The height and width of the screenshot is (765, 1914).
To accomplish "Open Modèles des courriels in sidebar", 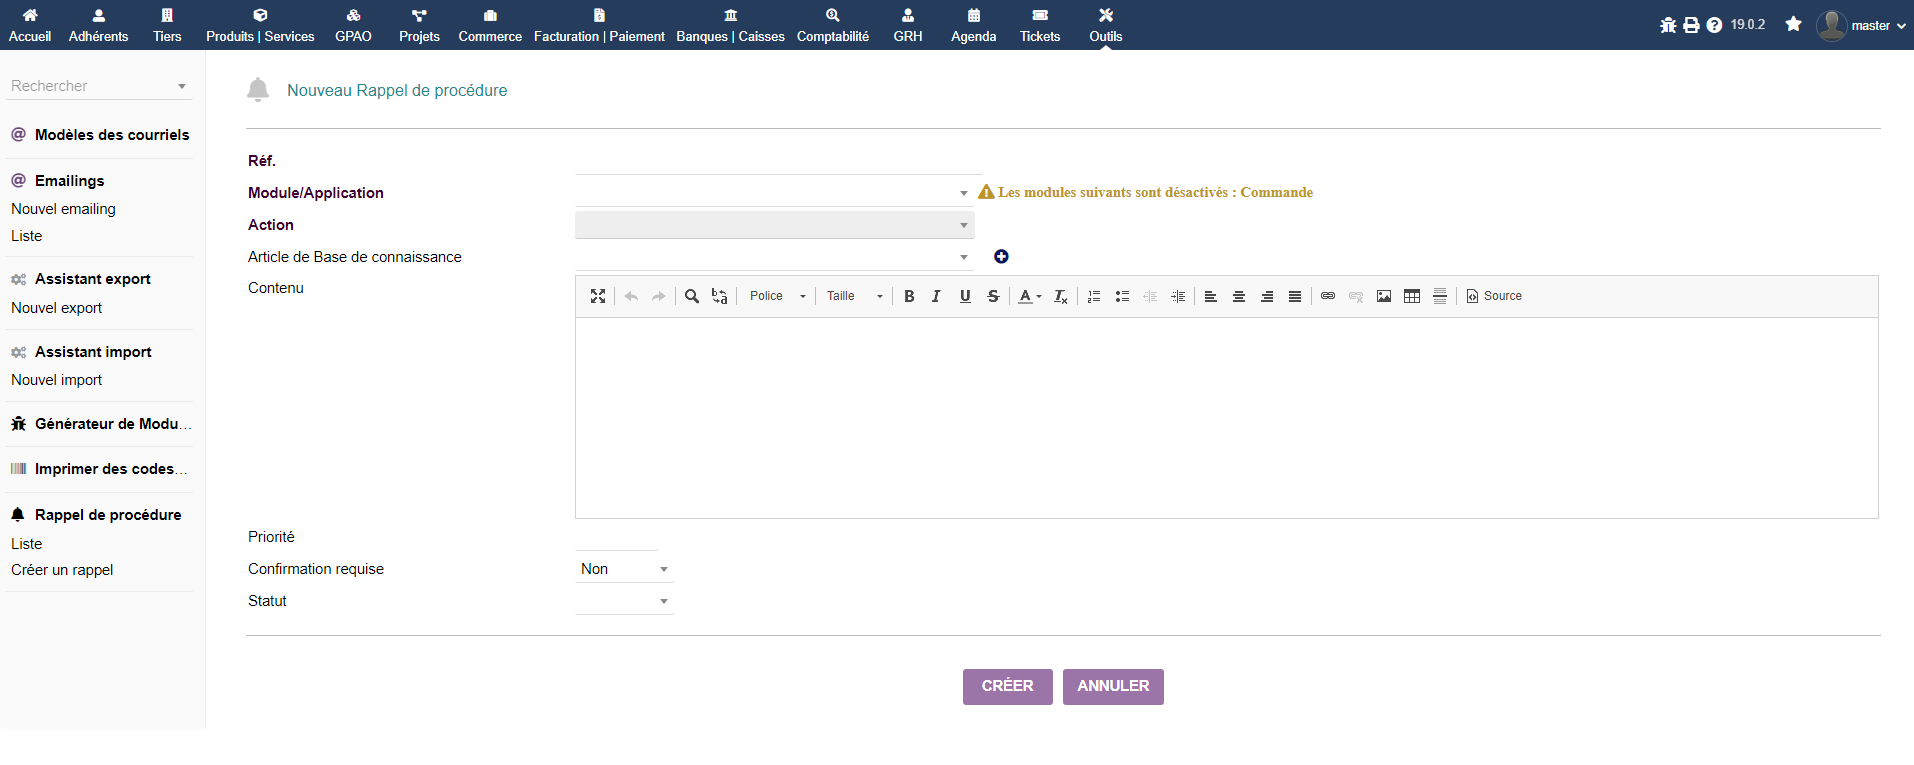I will pos(112,135).
